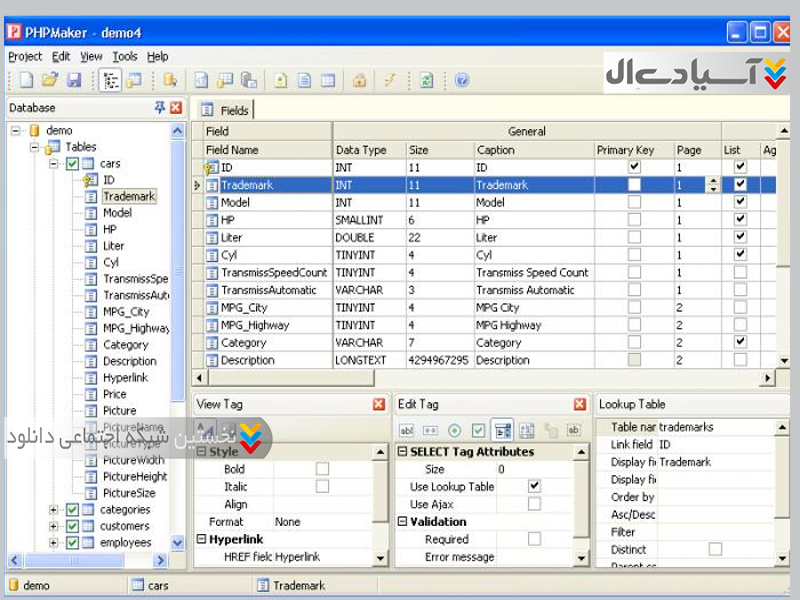Viewport: 800px width, 600px height.
Task: Toggle Primary Key checkbox for Trademark row
Action: click(x=634, y=185)
